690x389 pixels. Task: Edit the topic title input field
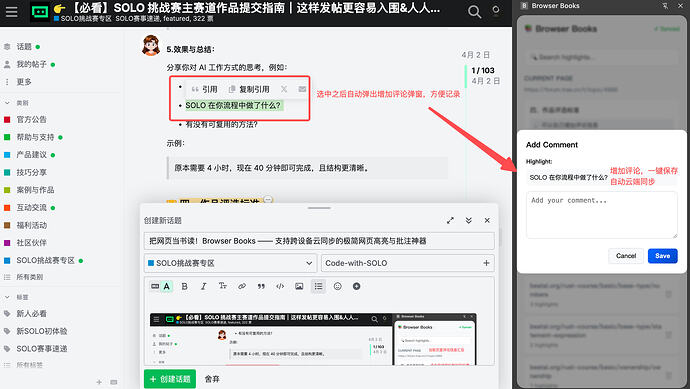coord(319,241)
